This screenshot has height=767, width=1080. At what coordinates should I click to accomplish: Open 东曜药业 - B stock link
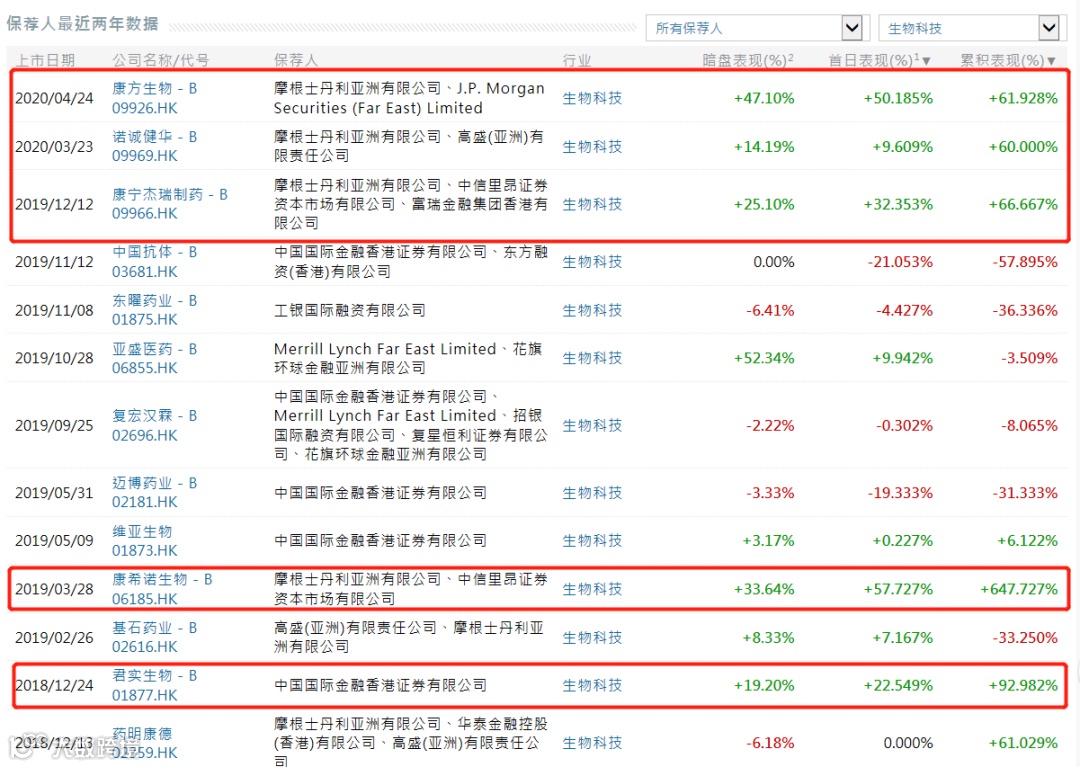tap(154, 300)
